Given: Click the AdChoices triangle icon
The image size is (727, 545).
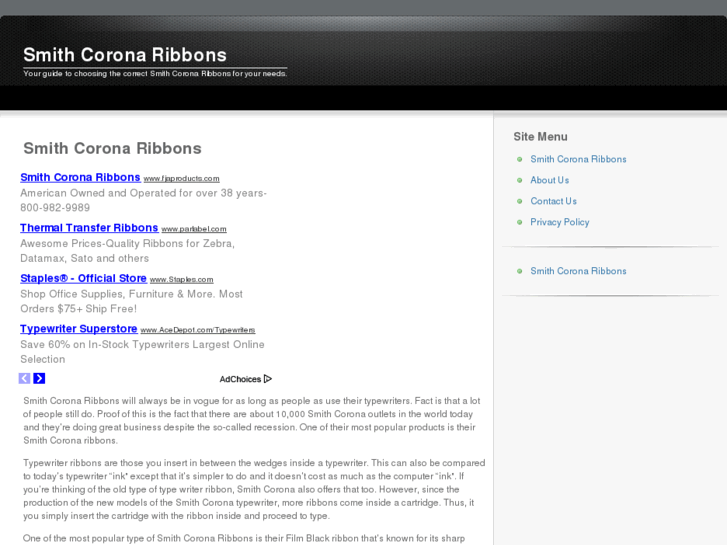Looking at the screenshot, I should tap(268, 379).
